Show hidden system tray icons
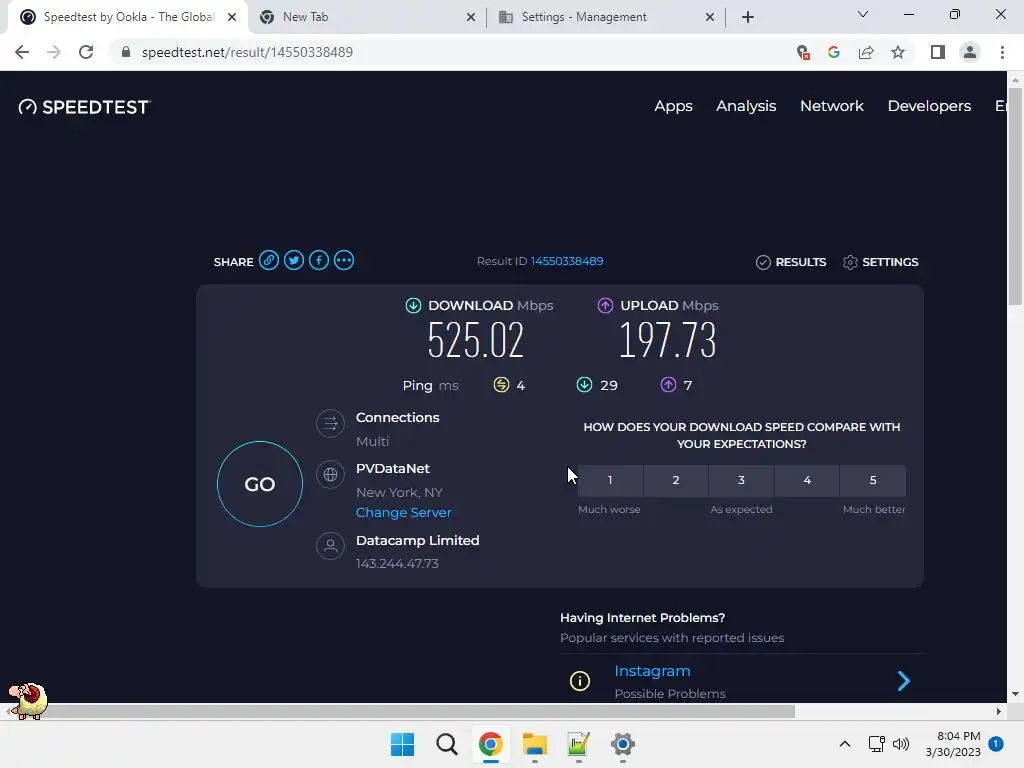The width and height of the screenshot is (1024, 768). 844,744
